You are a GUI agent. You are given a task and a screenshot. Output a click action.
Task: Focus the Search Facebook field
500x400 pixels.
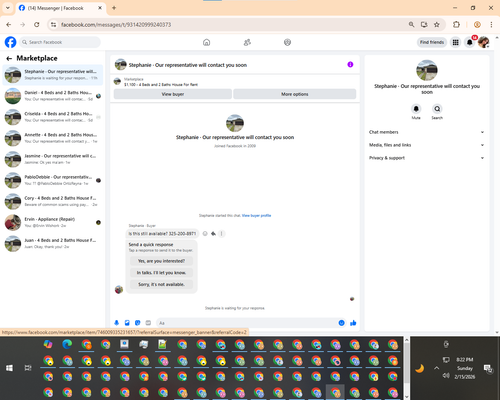(60, 42)
